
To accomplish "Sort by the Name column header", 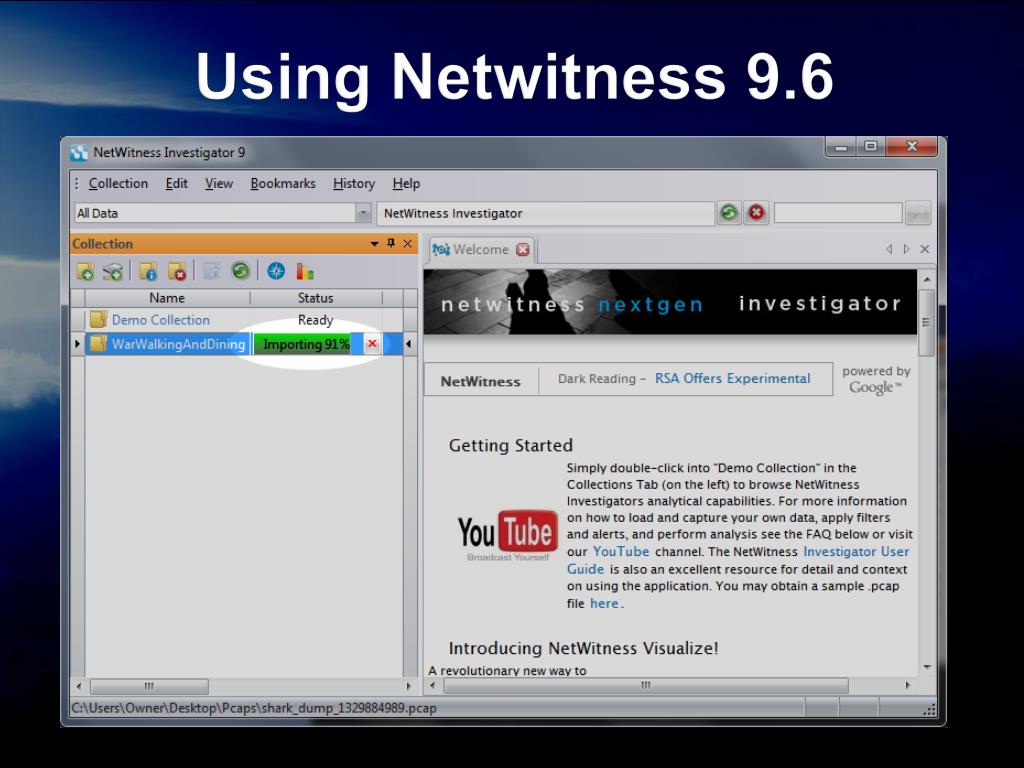I will pyautogui.click(x=167, y=298).
